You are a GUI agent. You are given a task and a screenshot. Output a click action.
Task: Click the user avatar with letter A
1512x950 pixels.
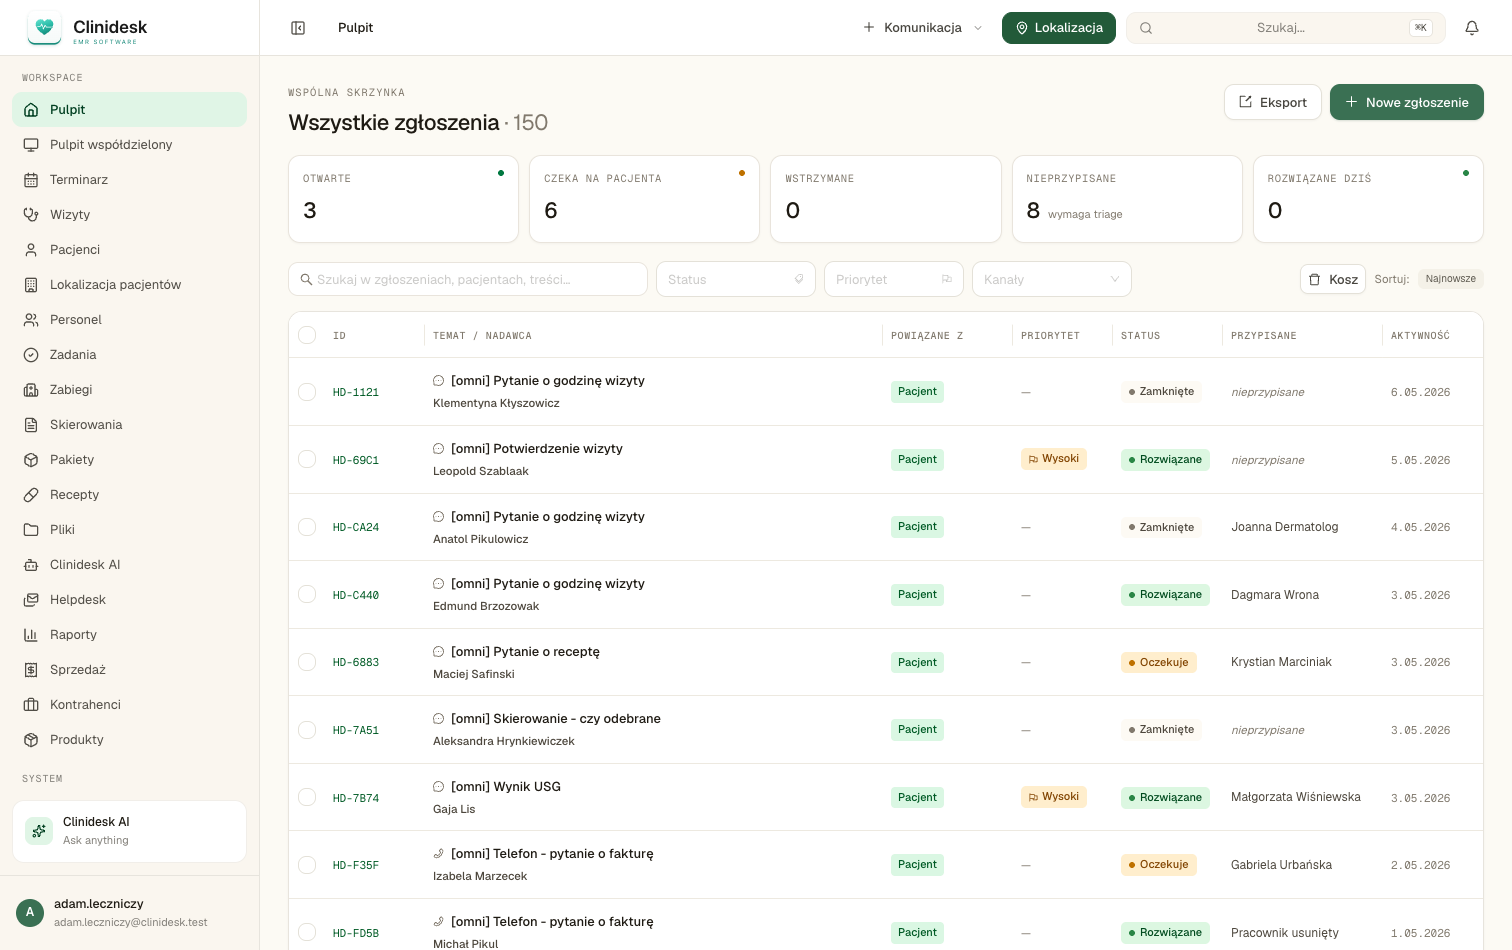30,912
